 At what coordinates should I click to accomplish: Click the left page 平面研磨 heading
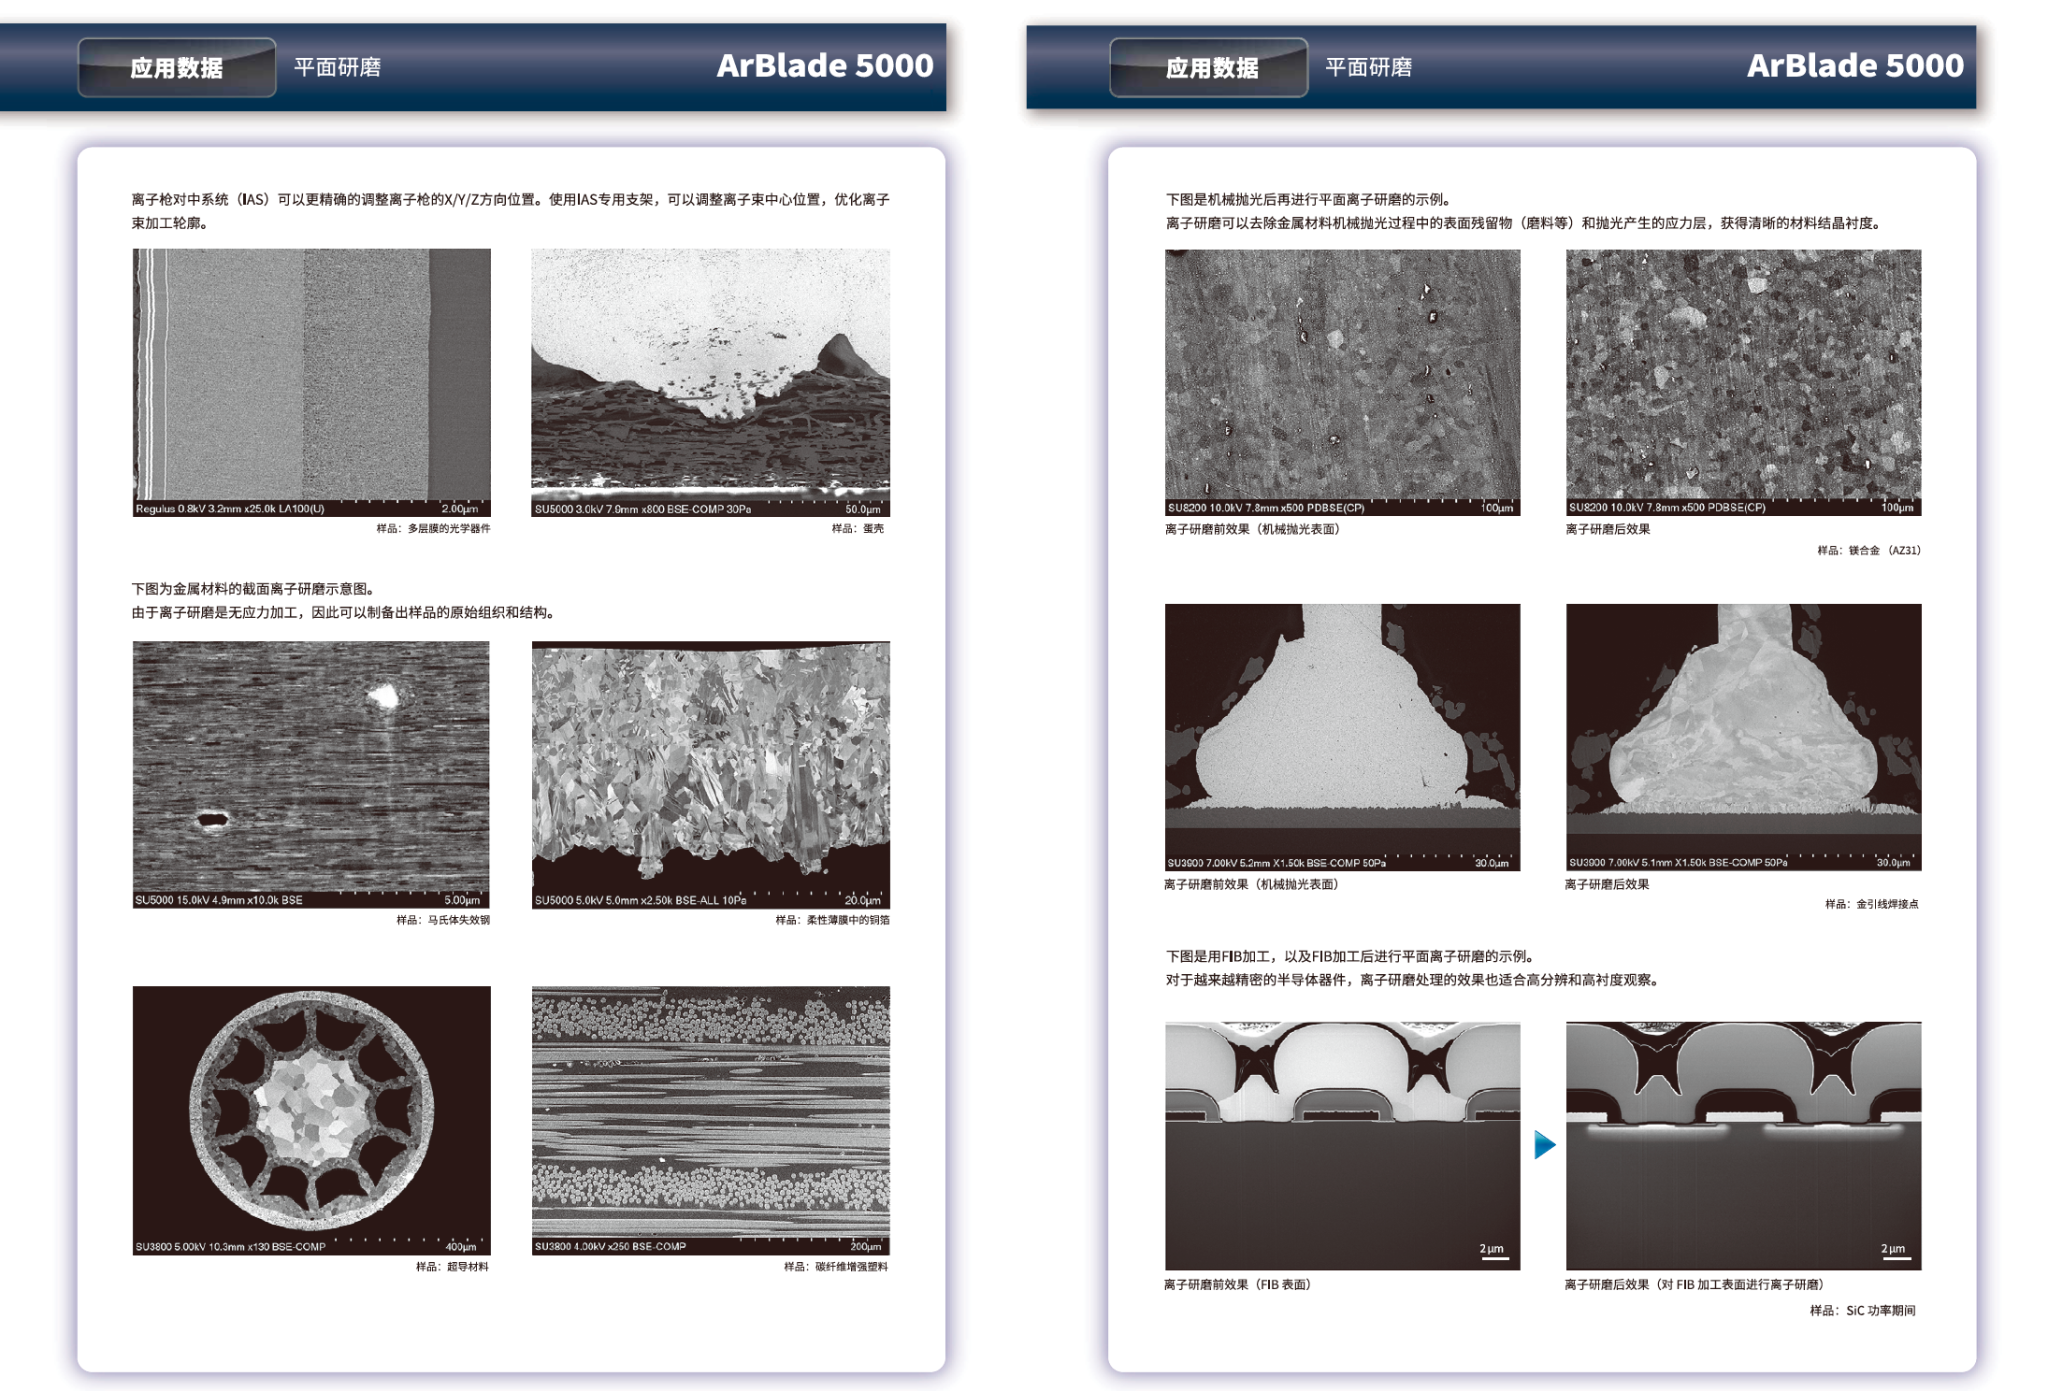337,67
